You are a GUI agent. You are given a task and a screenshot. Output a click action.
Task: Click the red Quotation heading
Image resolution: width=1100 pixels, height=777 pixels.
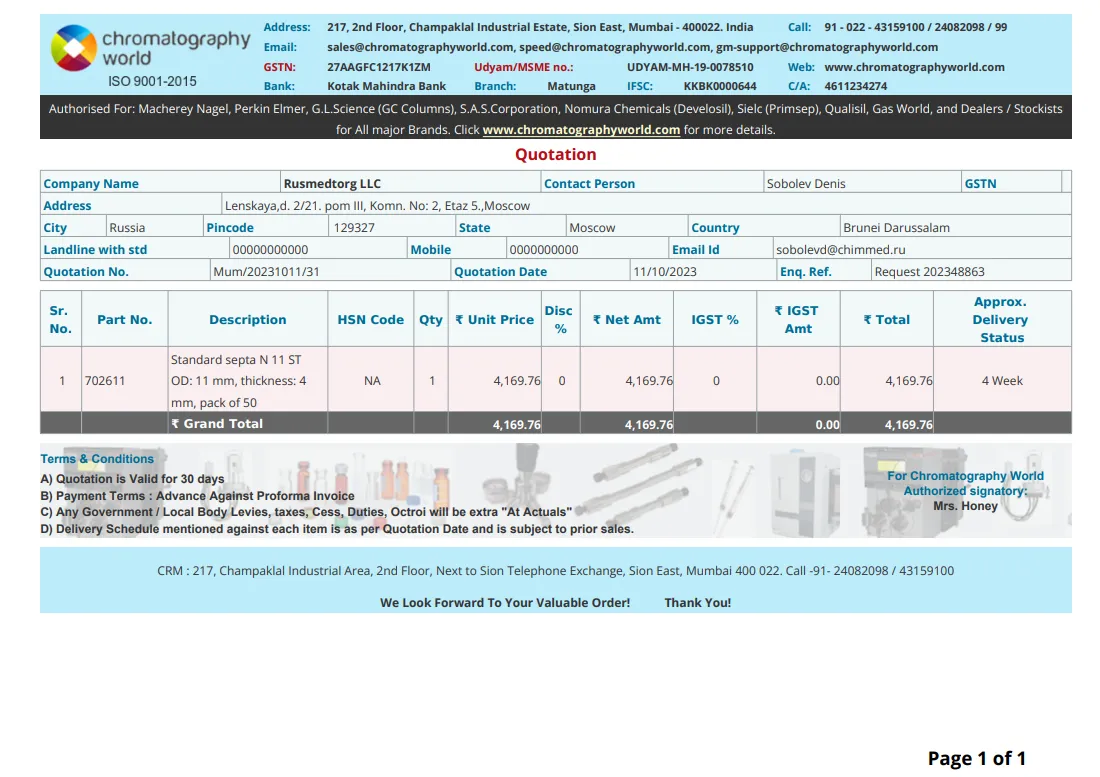coord(555,154)
